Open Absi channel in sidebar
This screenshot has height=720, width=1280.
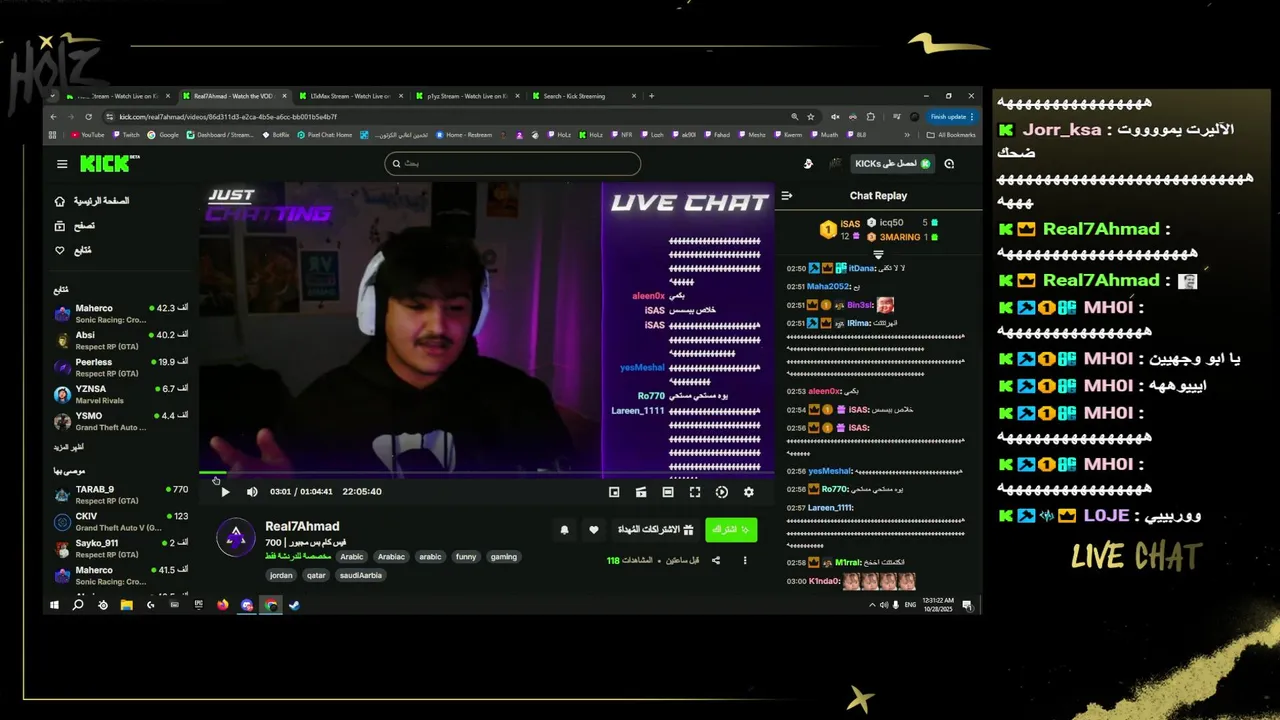coord(120,341)
